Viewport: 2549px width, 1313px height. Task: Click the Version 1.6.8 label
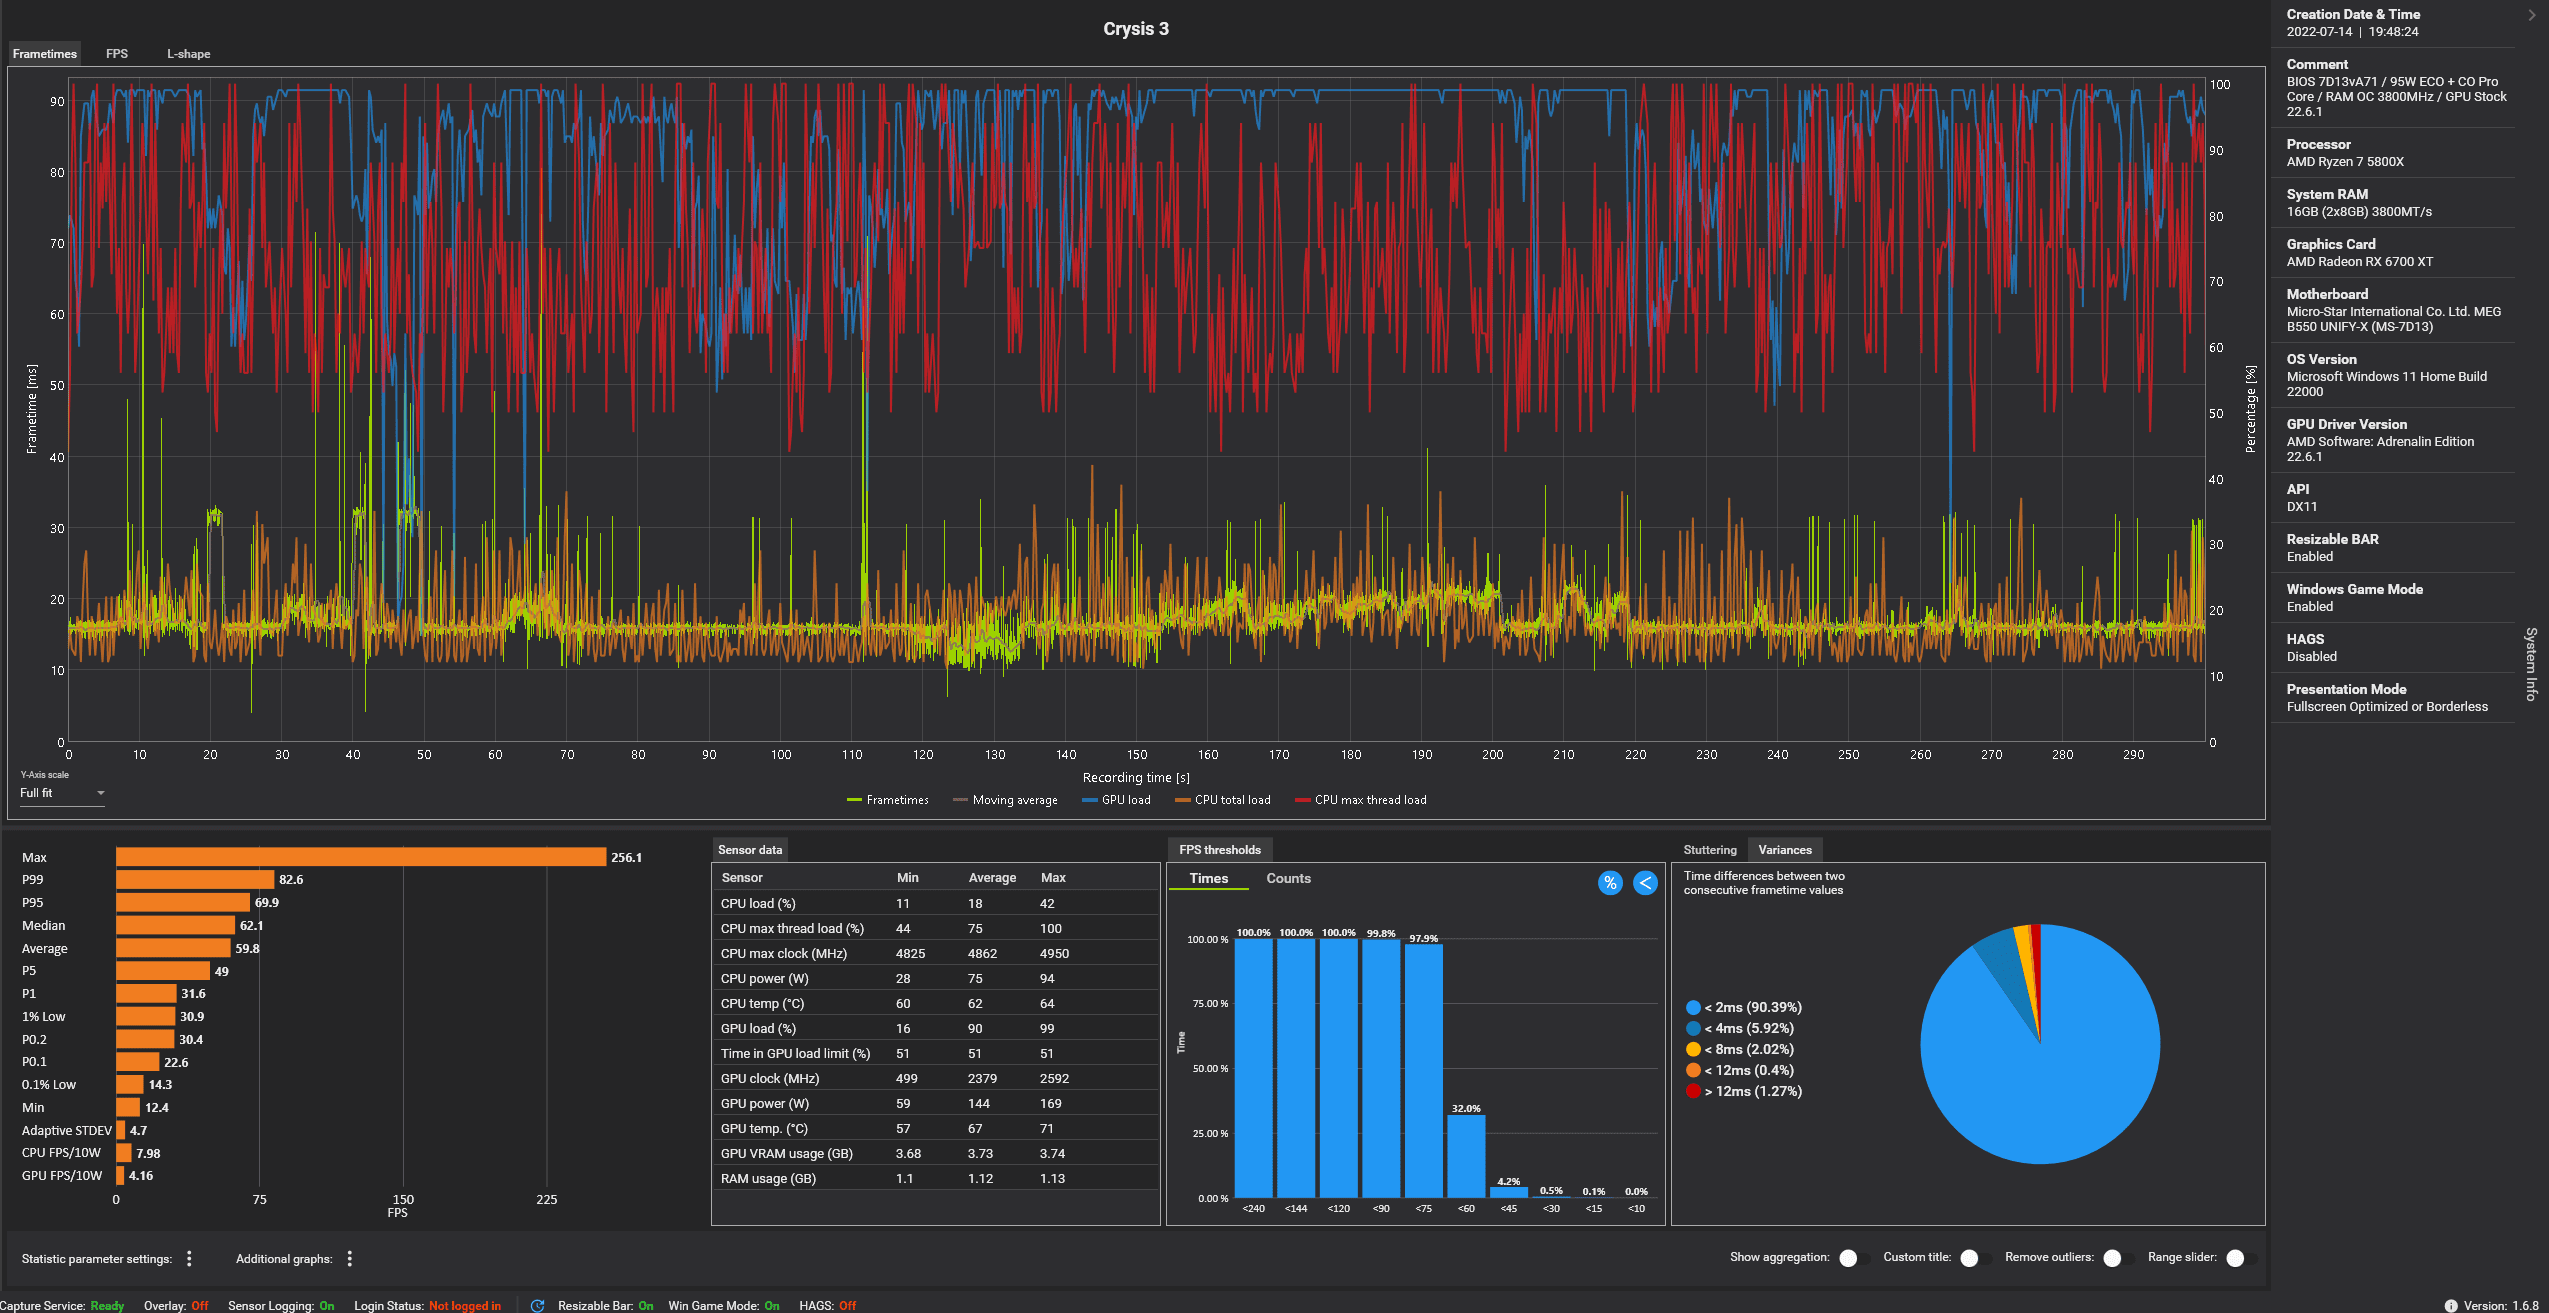(x=2500, y=1305)
